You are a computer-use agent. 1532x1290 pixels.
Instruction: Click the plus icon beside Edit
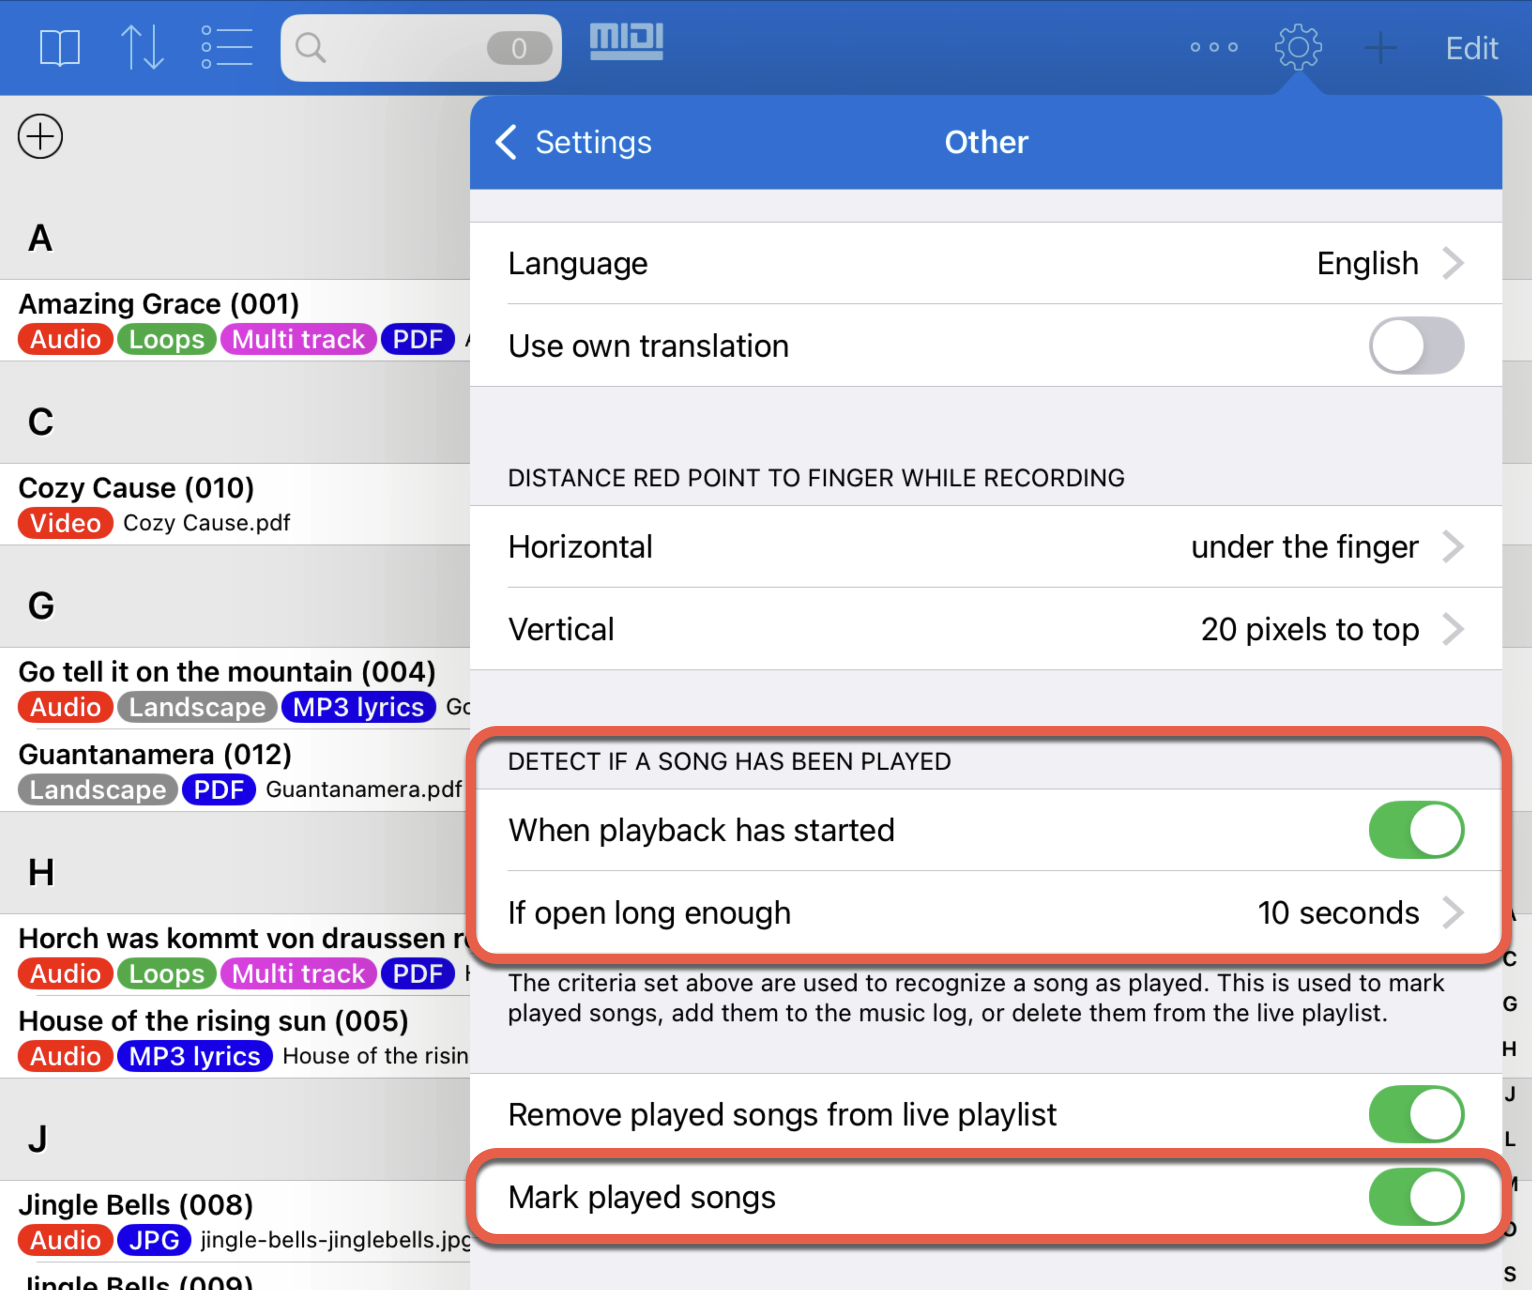click(x=1380, y=48)
